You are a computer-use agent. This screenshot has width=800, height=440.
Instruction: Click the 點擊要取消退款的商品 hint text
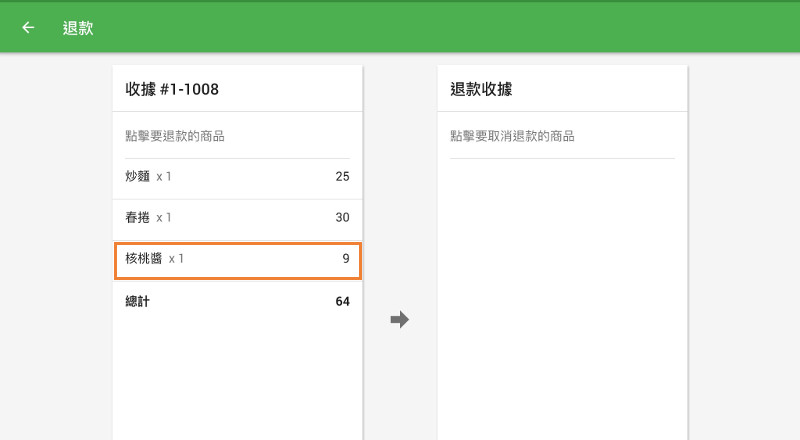pos(512,136)
